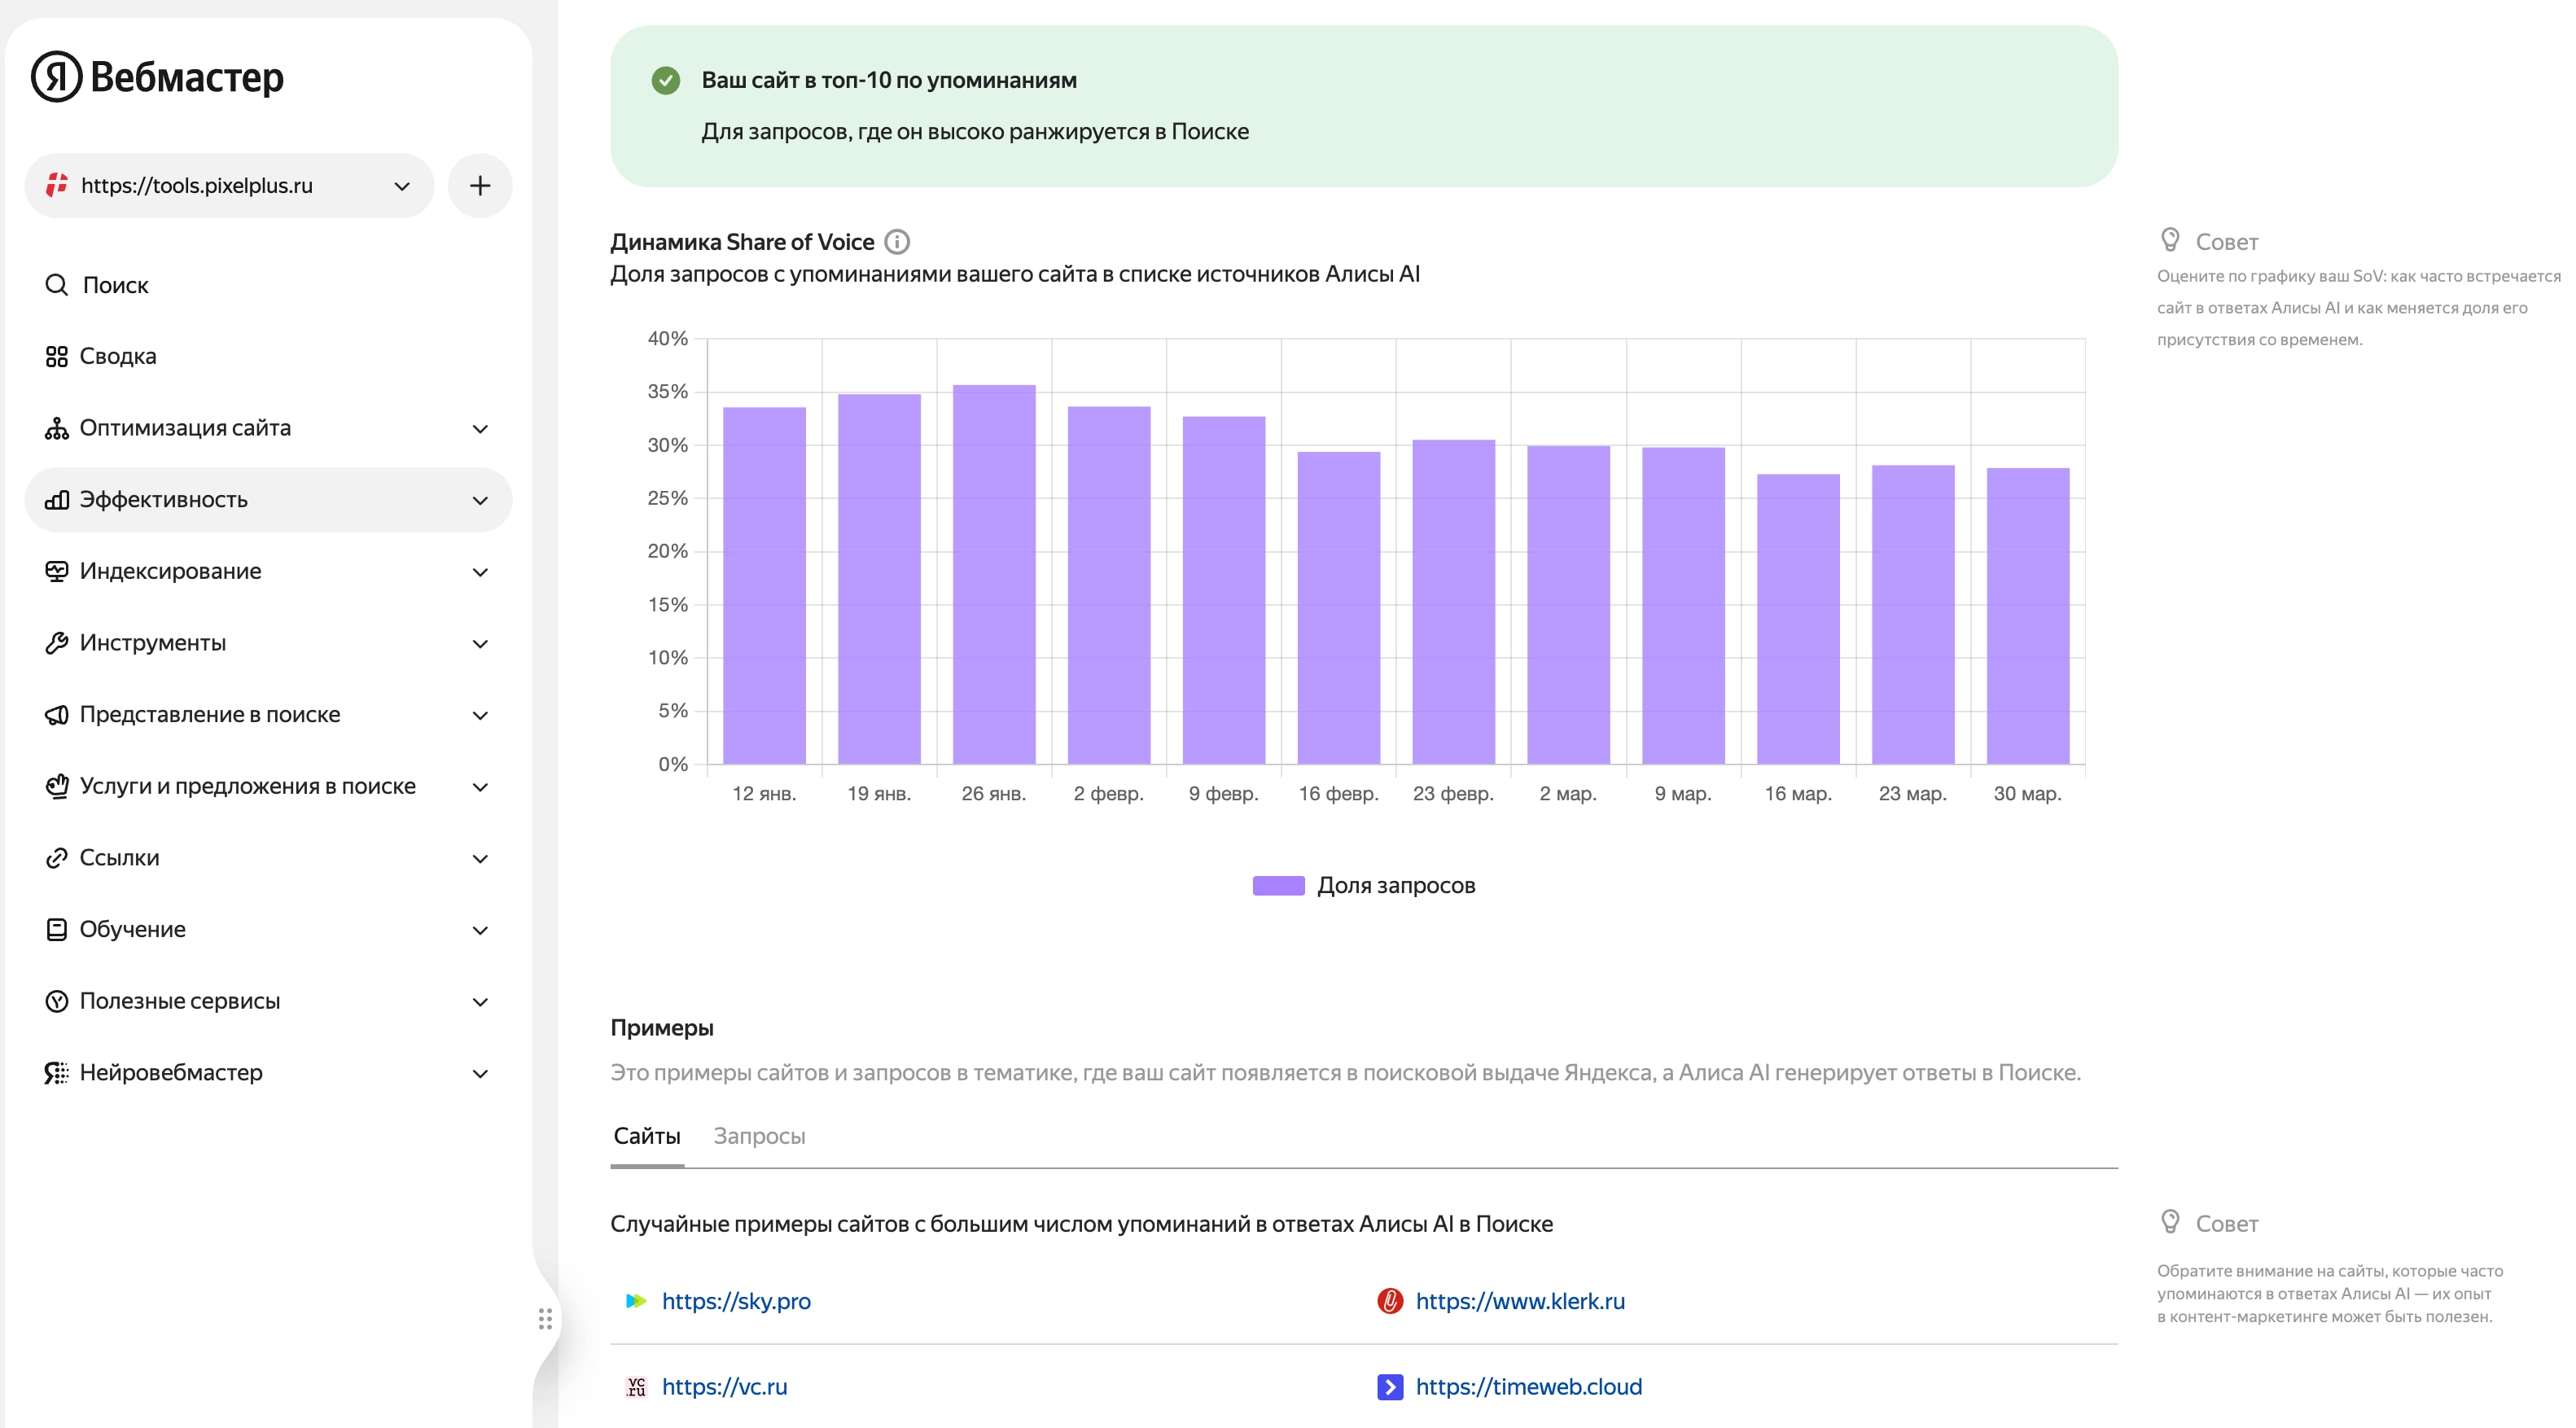
Task: Click the Ссылки chain icon
Action: pos(56,858)
